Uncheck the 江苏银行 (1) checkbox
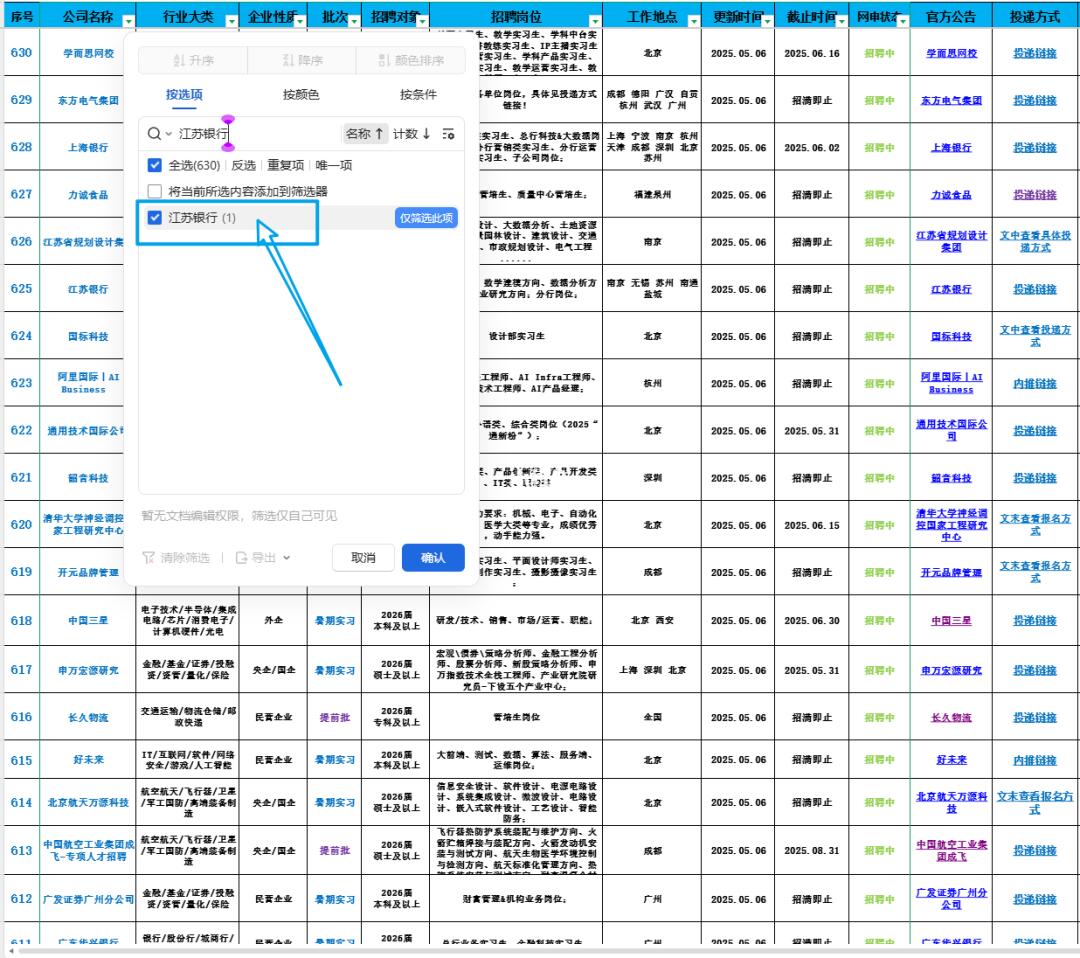Viewport: 1080px width, 958px height. tap(155, 218)
